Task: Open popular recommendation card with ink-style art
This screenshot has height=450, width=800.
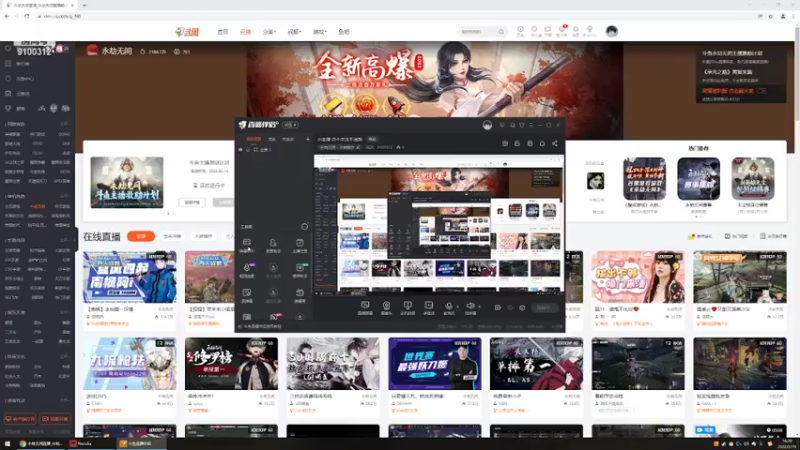Action: [698, 179]
